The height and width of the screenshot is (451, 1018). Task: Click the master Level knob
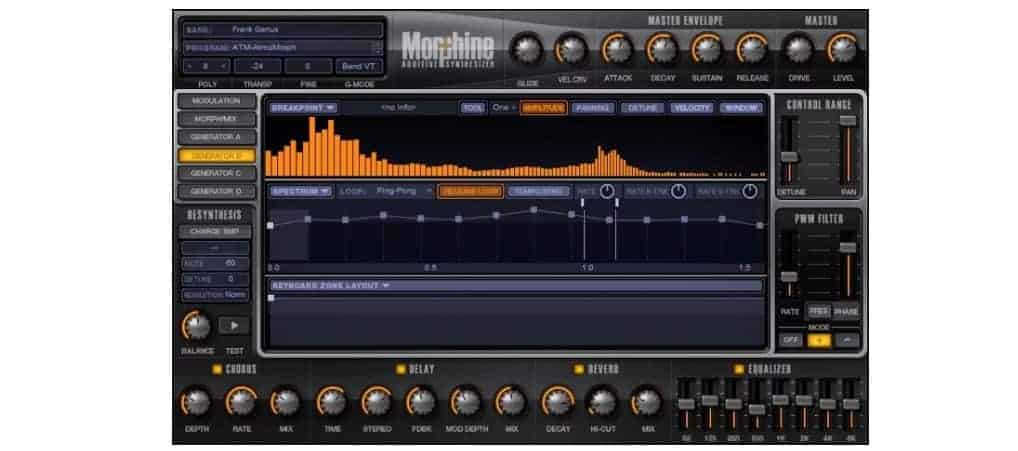pos(843,49)
